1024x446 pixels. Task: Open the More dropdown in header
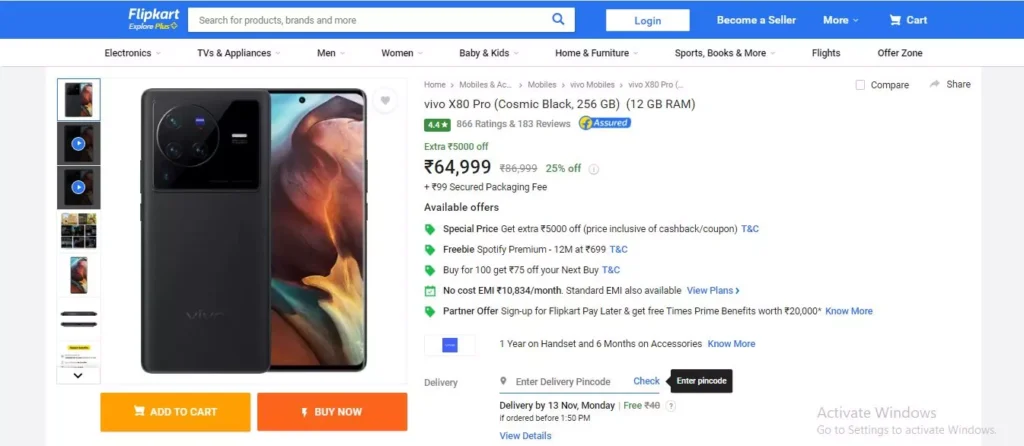point(840,20)
